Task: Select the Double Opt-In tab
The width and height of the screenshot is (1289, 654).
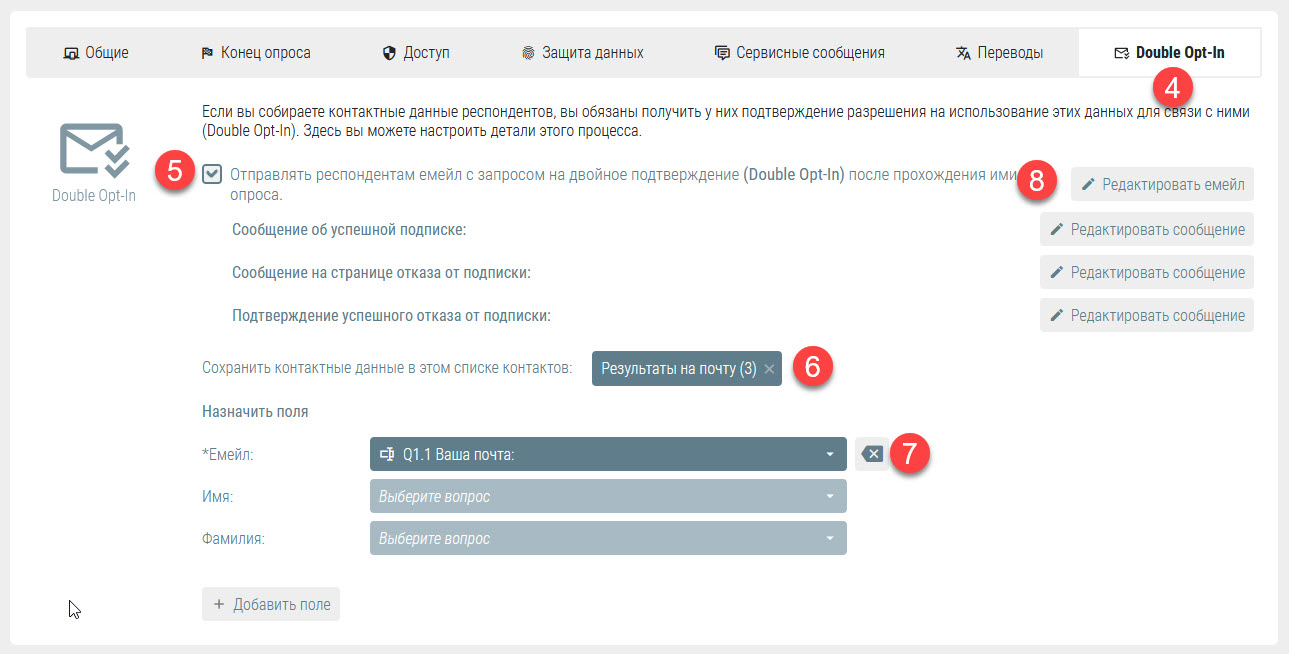Action: [1170, 53]
